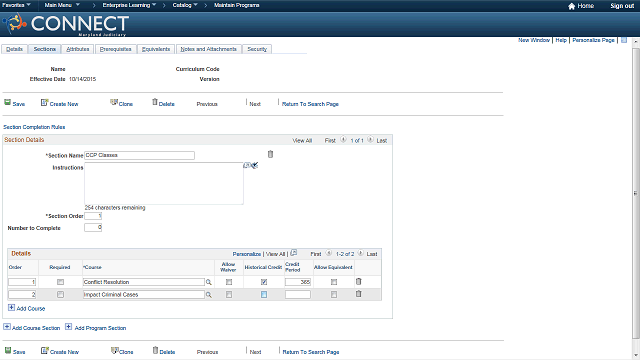Click the Add Course plus icon

(11, 308)
